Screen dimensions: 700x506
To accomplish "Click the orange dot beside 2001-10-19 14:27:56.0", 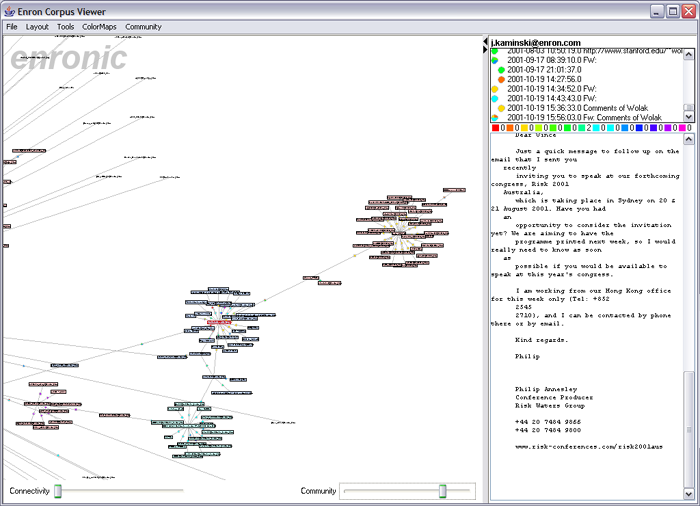I will pyautogui.click(x=501, y=79).
